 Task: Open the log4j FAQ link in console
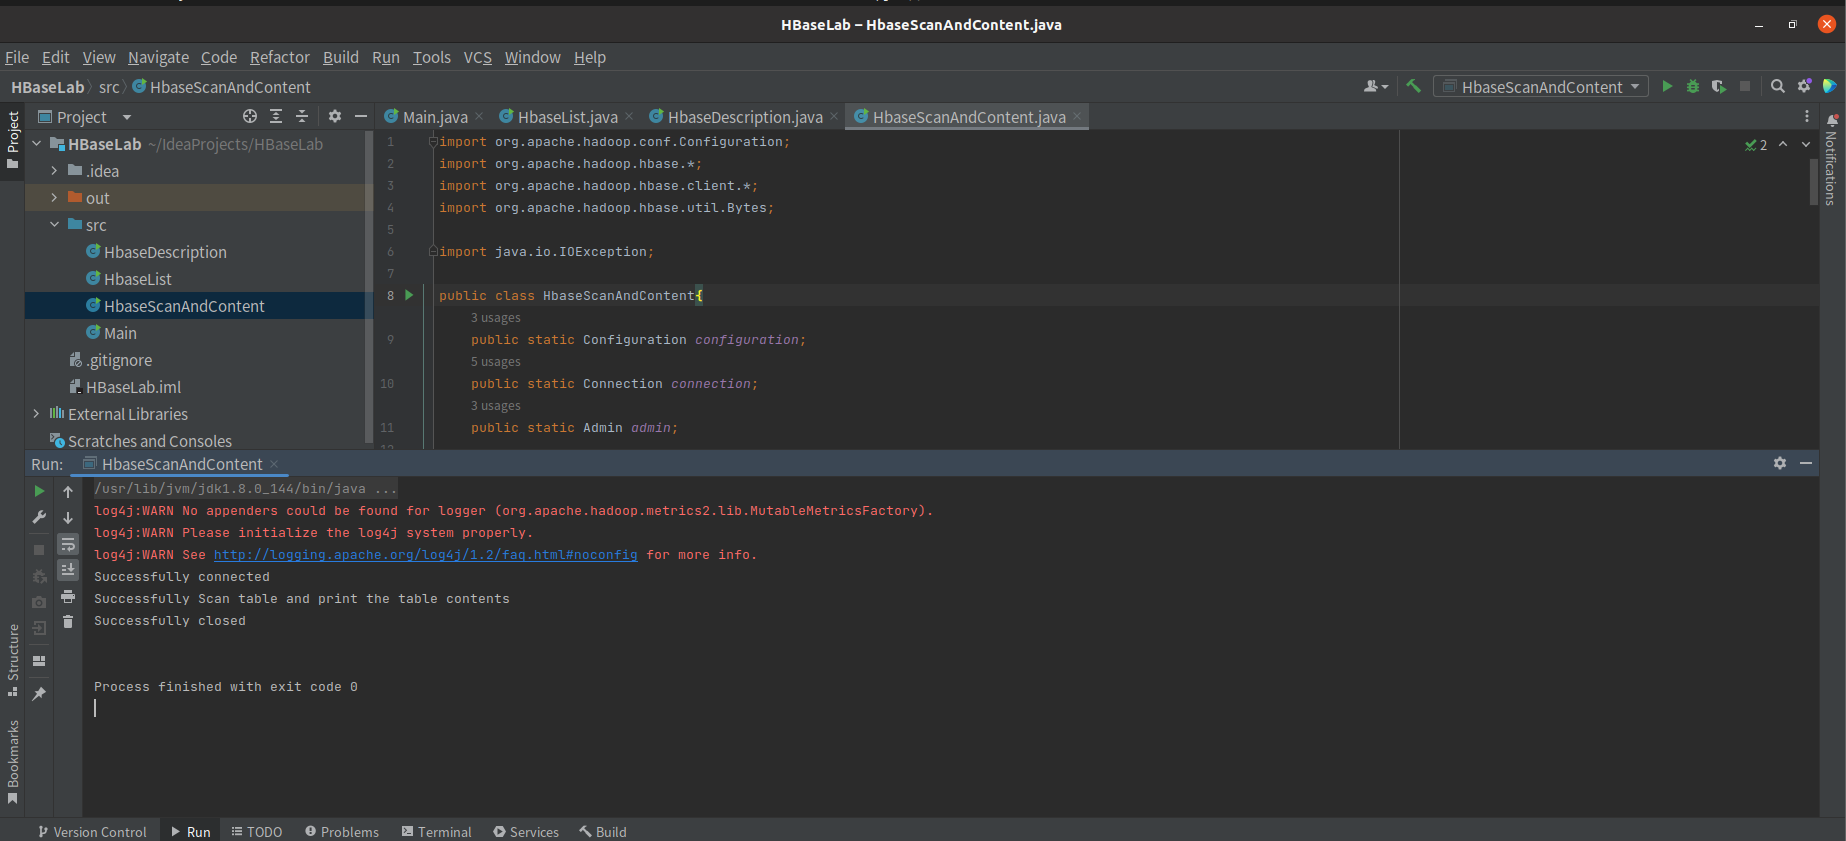(x=425, y=555)
